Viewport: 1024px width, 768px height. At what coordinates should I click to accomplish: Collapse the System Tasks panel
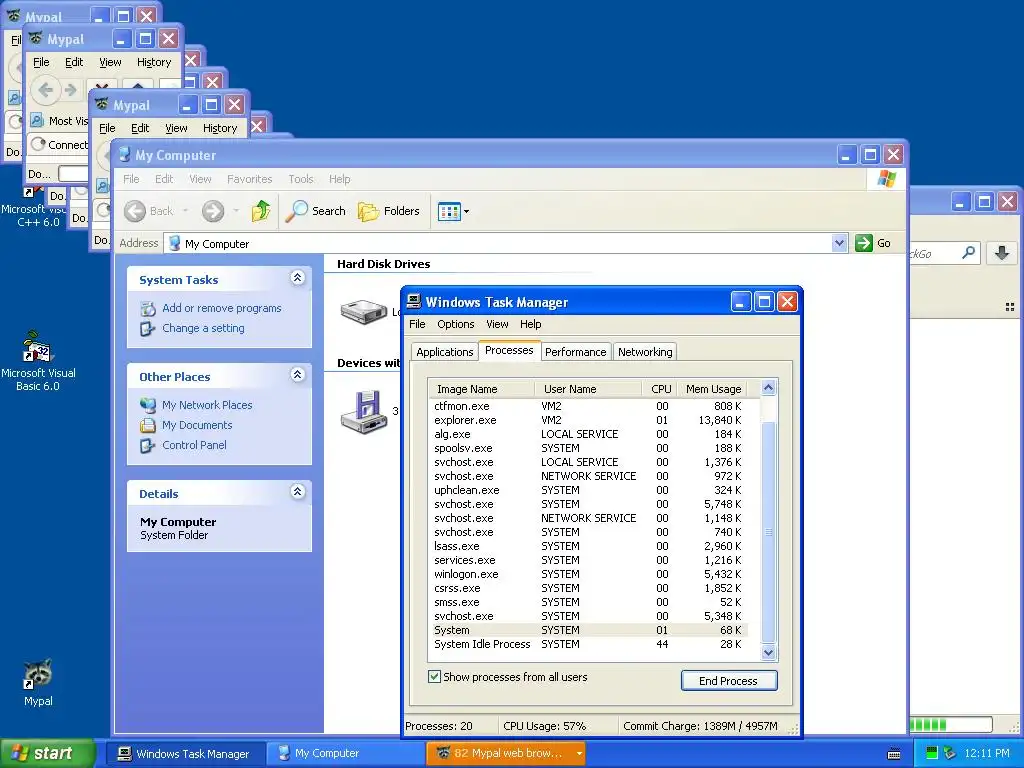pyautogui.click(x=297, y=278)
